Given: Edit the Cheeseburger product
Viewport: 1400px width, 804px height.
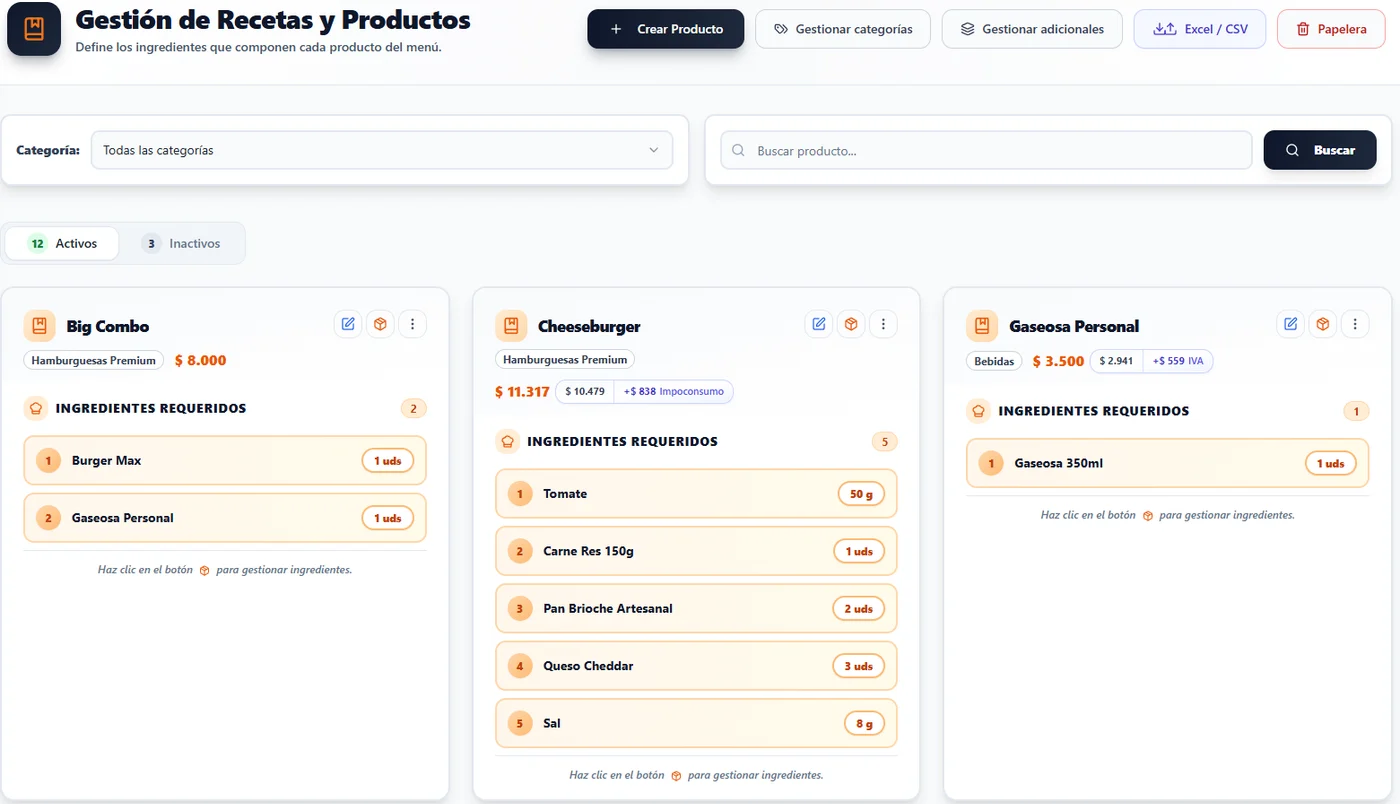Looking at the screenshot, I should coord(819,324).
